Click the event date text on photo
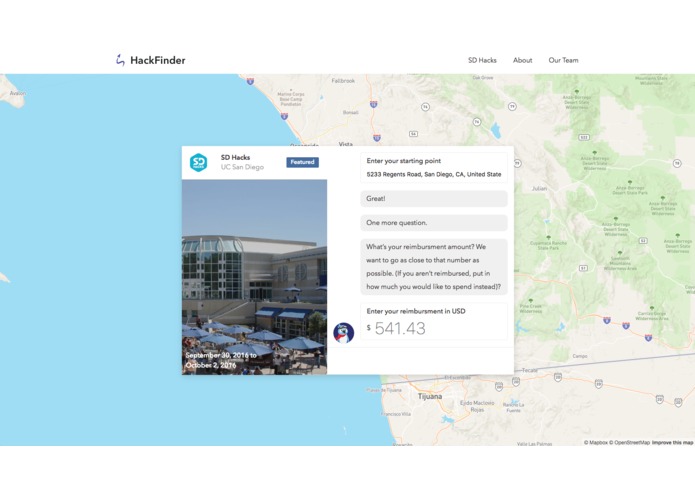 pos(221,360)
